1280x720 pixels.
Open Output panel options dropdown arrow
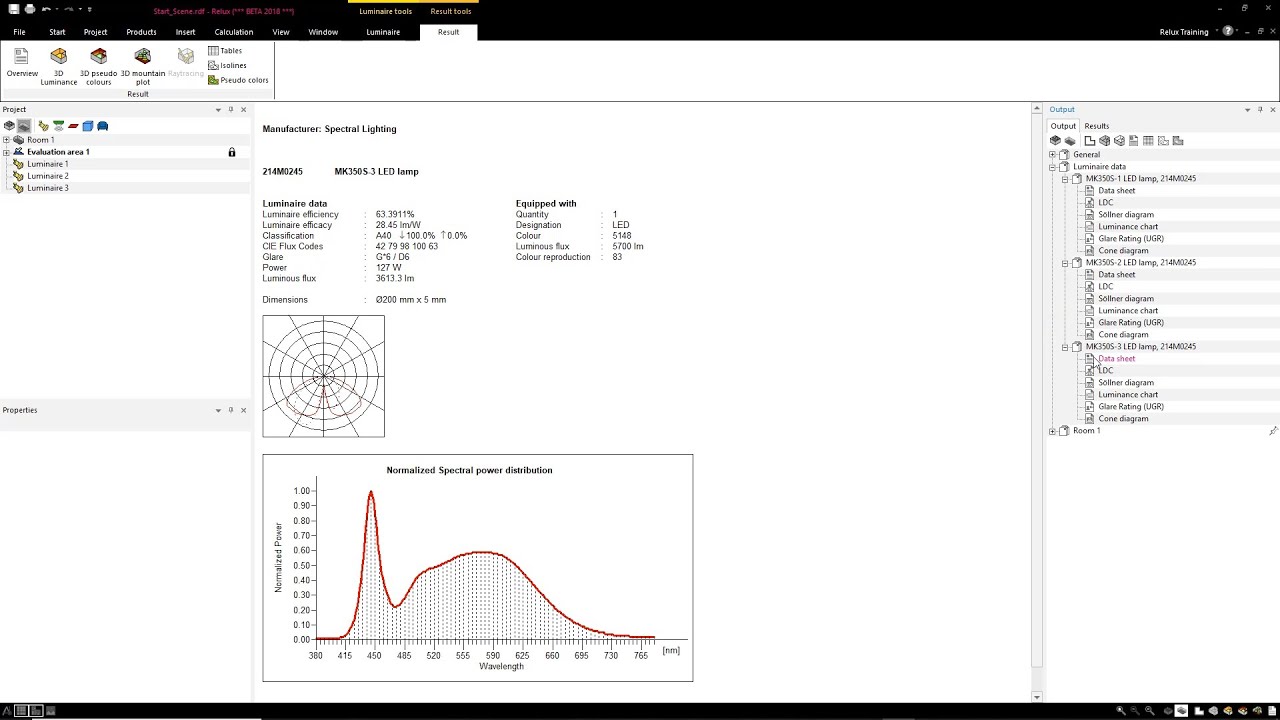1247,109
